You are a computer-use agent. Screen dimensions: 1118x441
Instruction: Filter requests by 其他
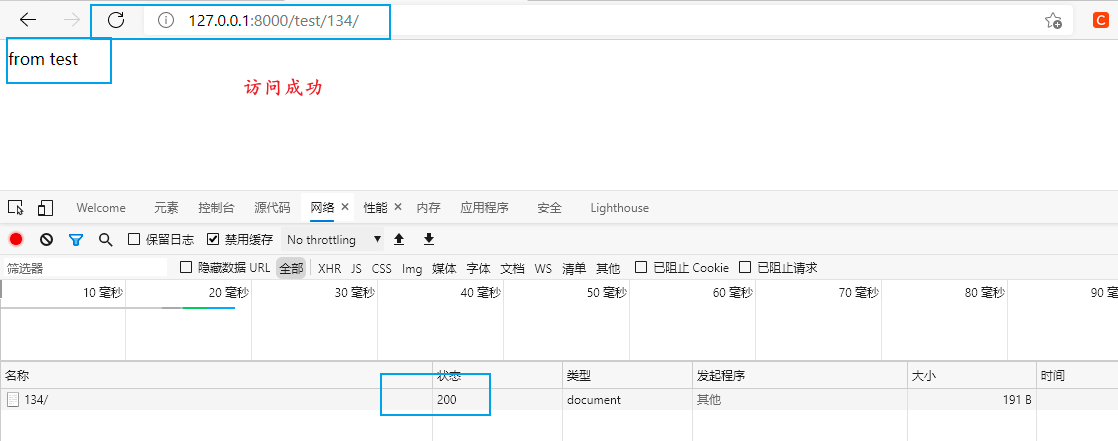[x=608, y=269]
